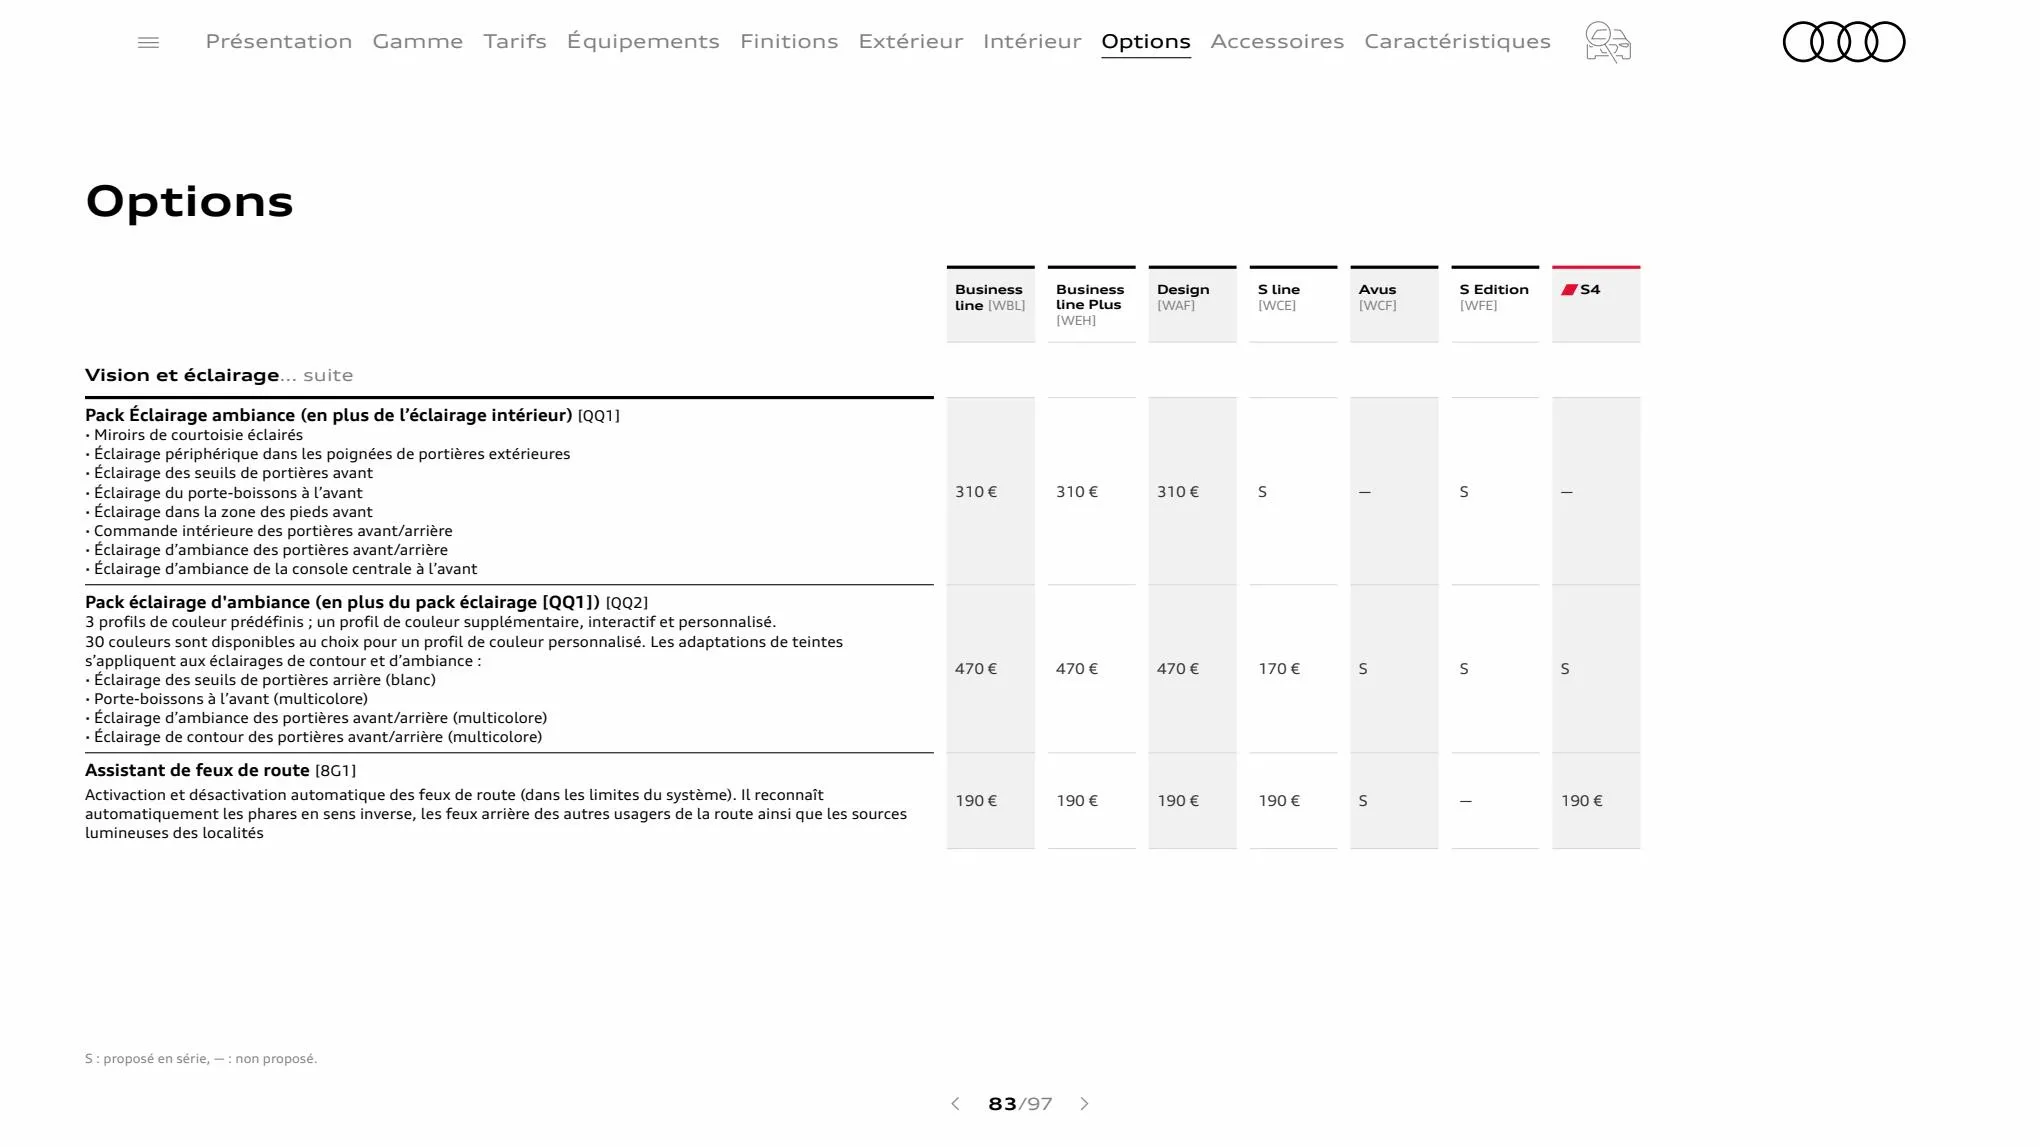Click 470 € under Business line

[x=976, y=669]
